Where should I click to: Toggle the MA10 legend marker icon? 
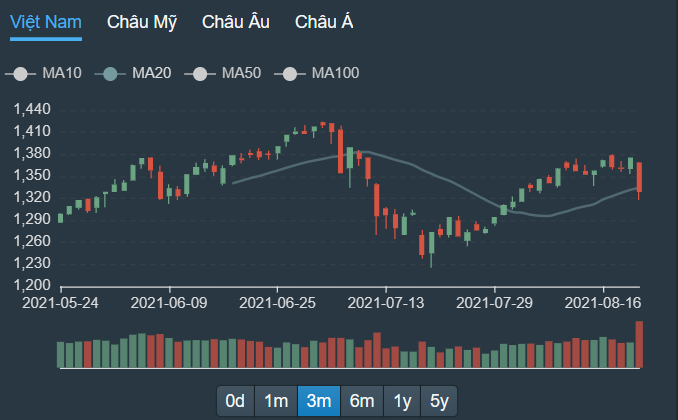(x=20, y=73)
